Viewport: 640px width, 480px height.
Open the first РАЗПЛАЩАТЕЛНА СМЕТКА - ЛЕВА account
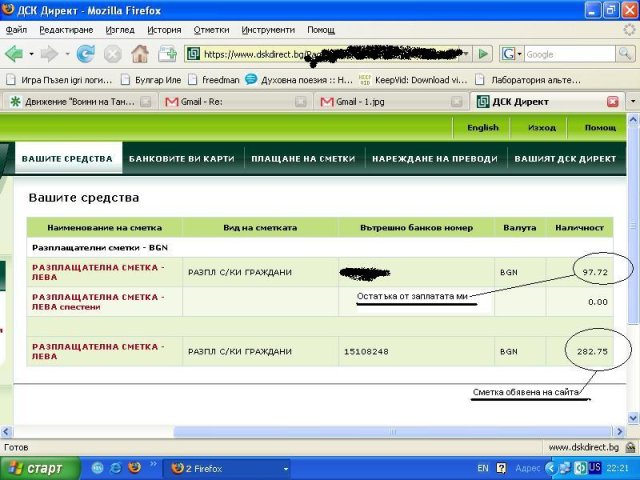98,272
